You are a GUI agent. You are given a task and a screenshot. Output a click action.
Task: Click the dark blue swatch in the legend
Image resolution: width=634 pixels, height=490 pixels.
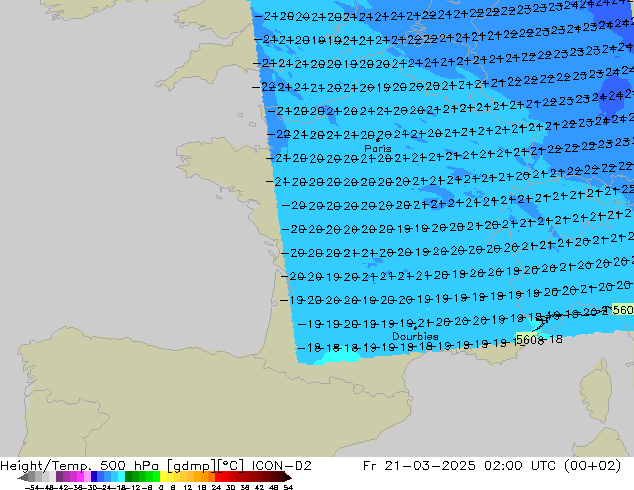point(94,476)
